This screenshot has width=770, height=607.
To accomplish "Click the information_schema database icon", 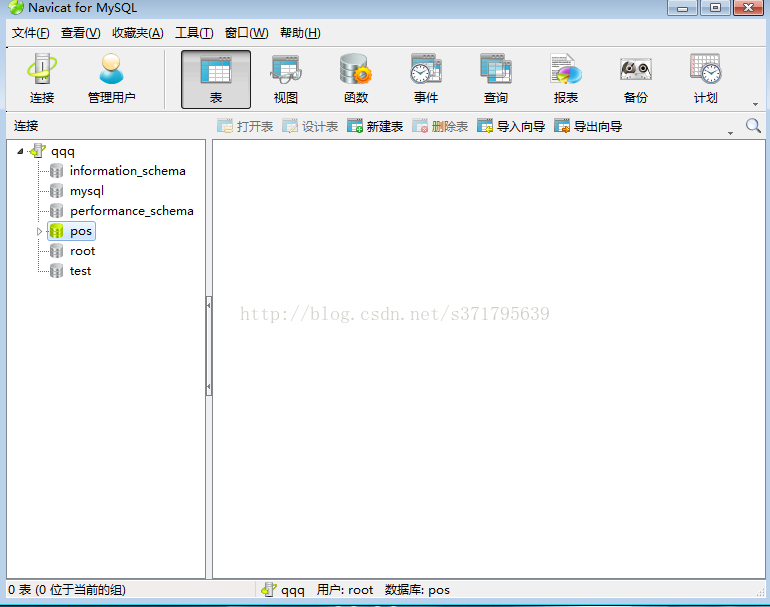I will pos(56,171).
